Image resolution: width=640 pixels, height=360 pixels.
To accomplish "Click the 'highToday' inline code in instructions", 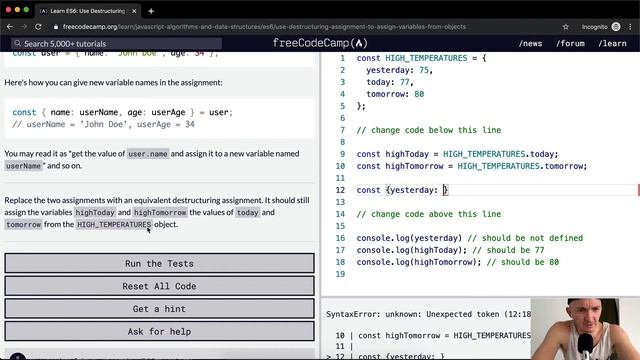I will point(95,212).
